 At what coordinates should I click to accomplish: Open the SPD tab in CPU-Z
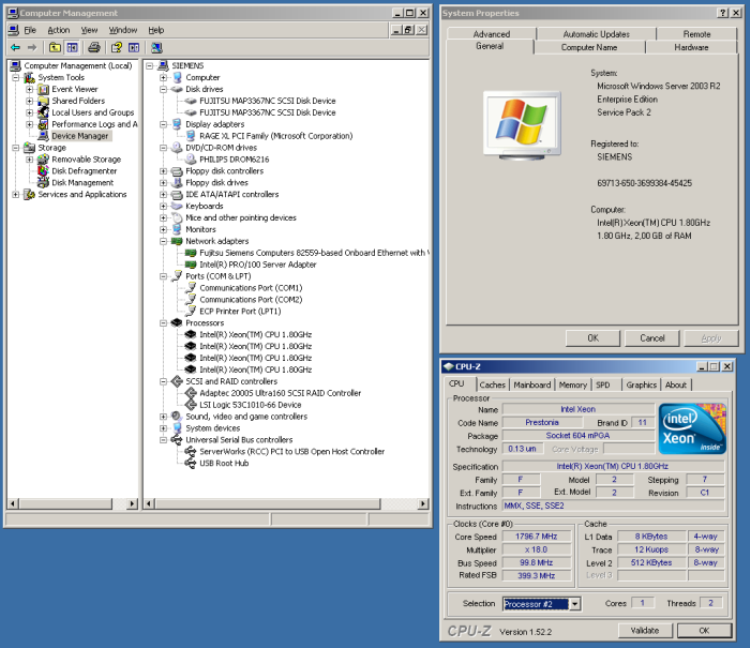(x=603, y=385)
